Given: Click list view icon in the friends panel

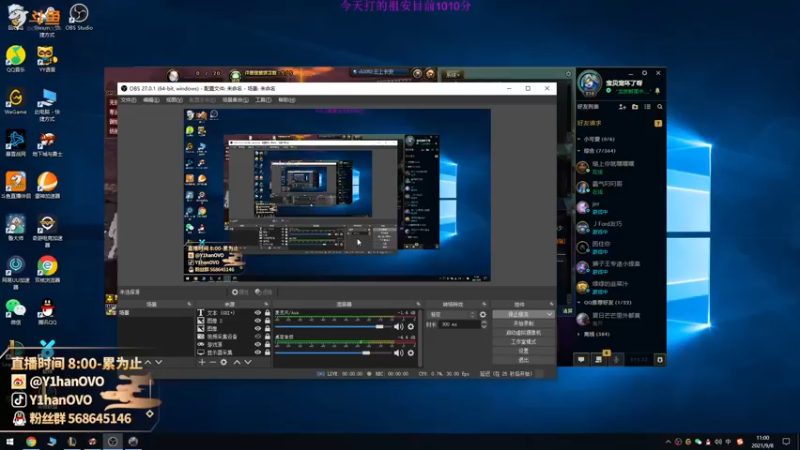Looking at the screenshot, I should 647,107.
